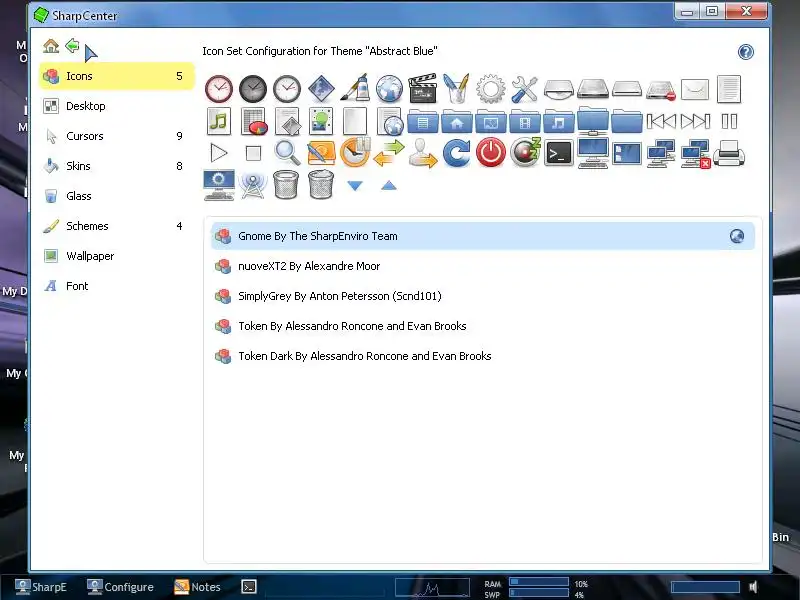Screen dimensions: 800x600
Task: Select the Icons sidebar item
Action: click(x=117, y=76)
